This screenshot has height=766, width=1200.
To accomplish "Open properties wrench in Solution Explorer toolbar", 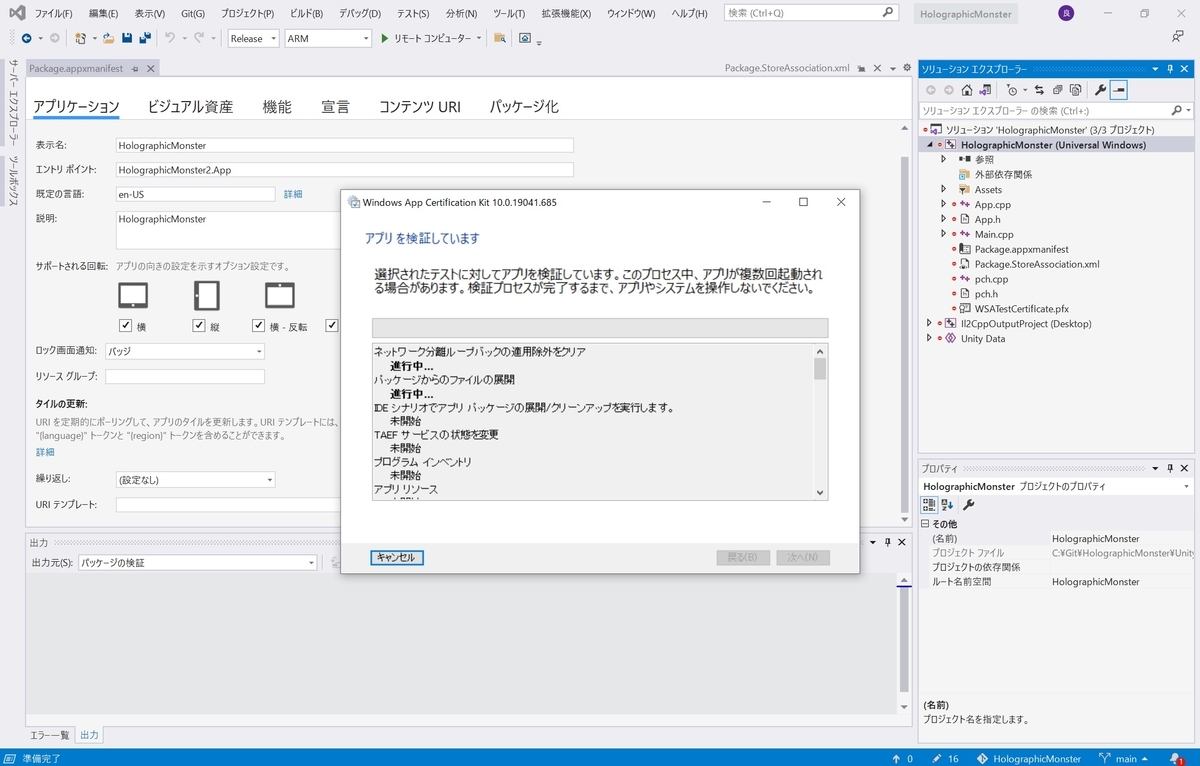I will point(1101,90).
